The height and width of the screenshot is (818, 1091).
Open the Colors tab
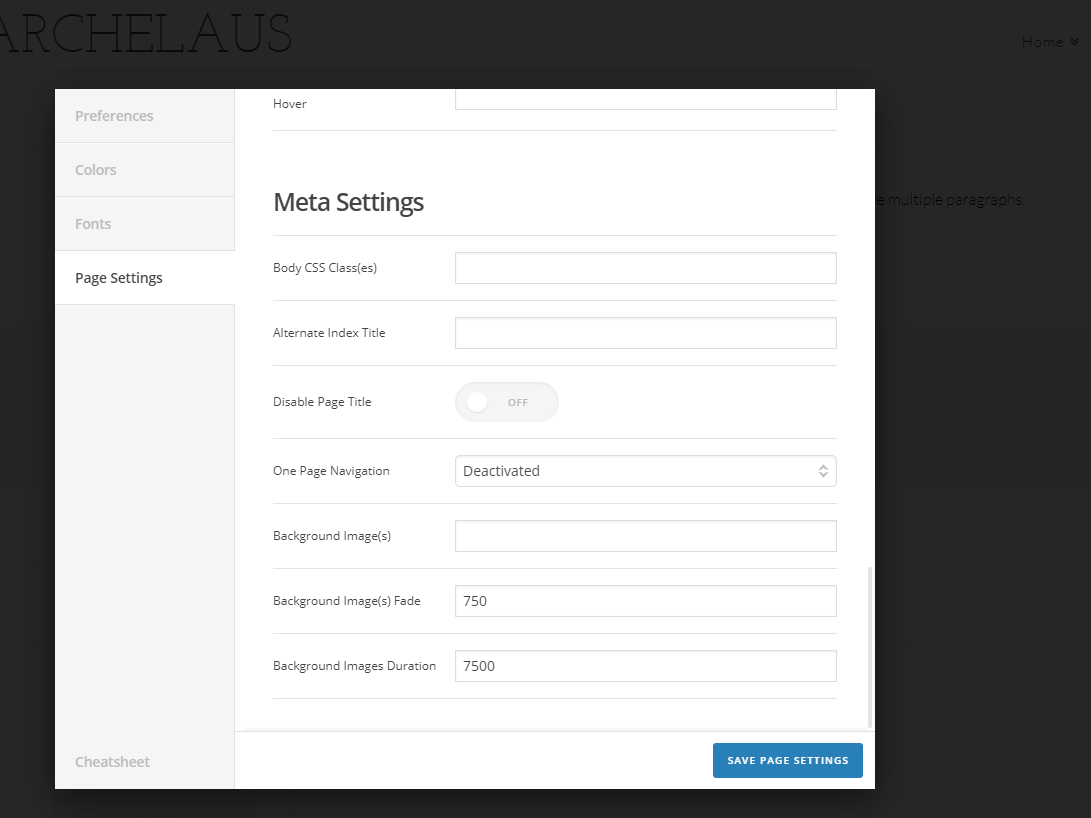pos(96,170)
